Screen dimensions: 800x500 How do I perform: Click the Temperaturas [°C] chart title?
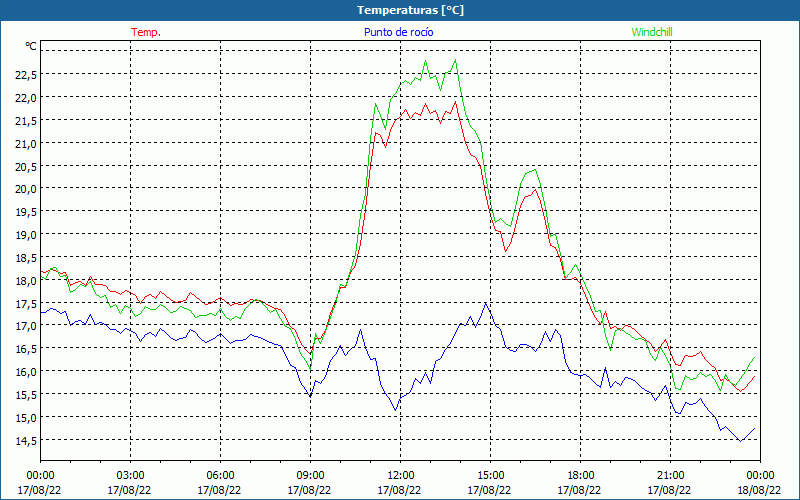[410, 10]
